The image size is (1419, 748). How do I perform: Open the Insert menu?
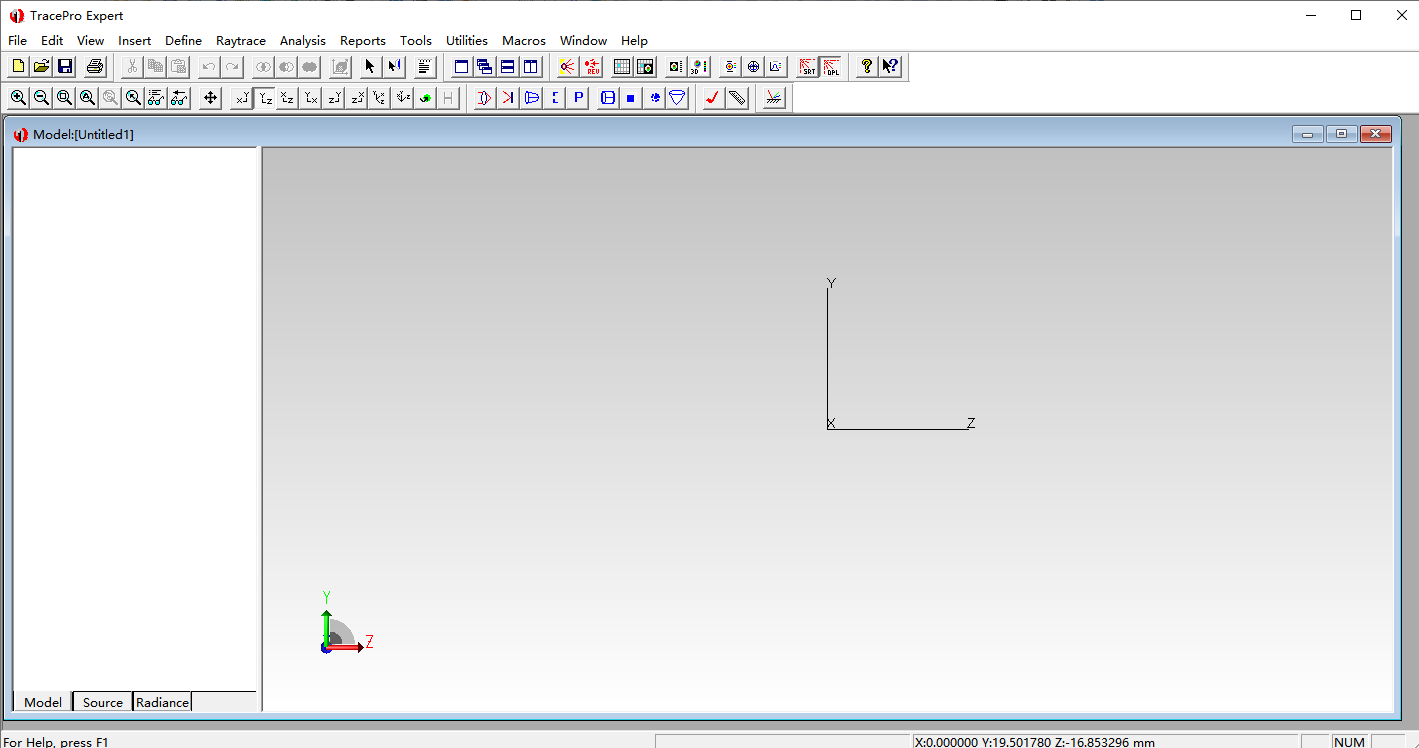pyautogui.click(x=134, y=41)
